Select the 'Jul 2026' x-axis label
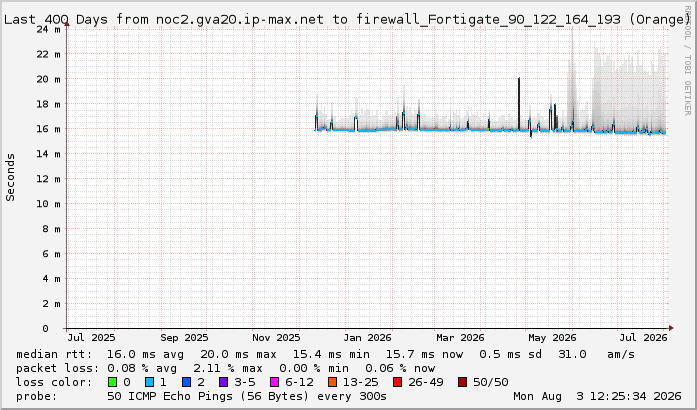Viewport: 697px width, 410px height. 644,338
